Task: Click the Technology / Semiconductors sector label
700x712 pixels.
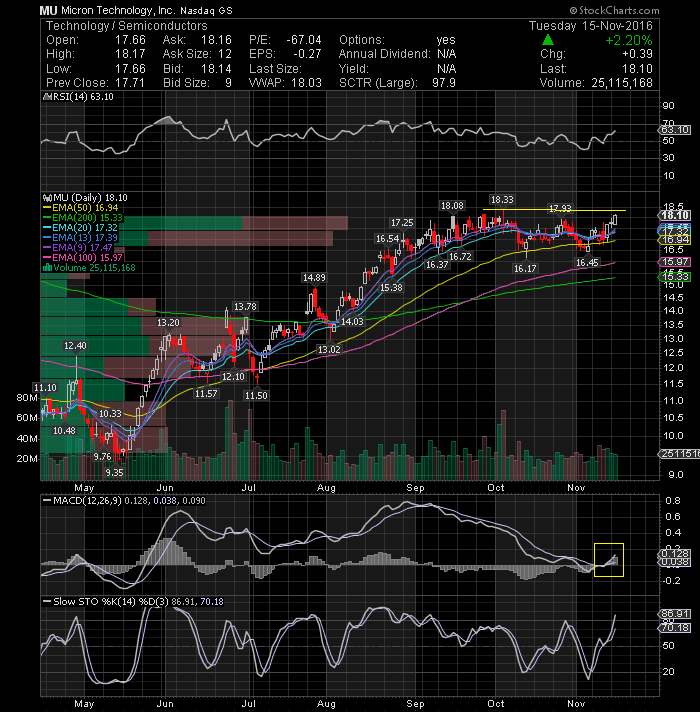Action: pos(126,25)
